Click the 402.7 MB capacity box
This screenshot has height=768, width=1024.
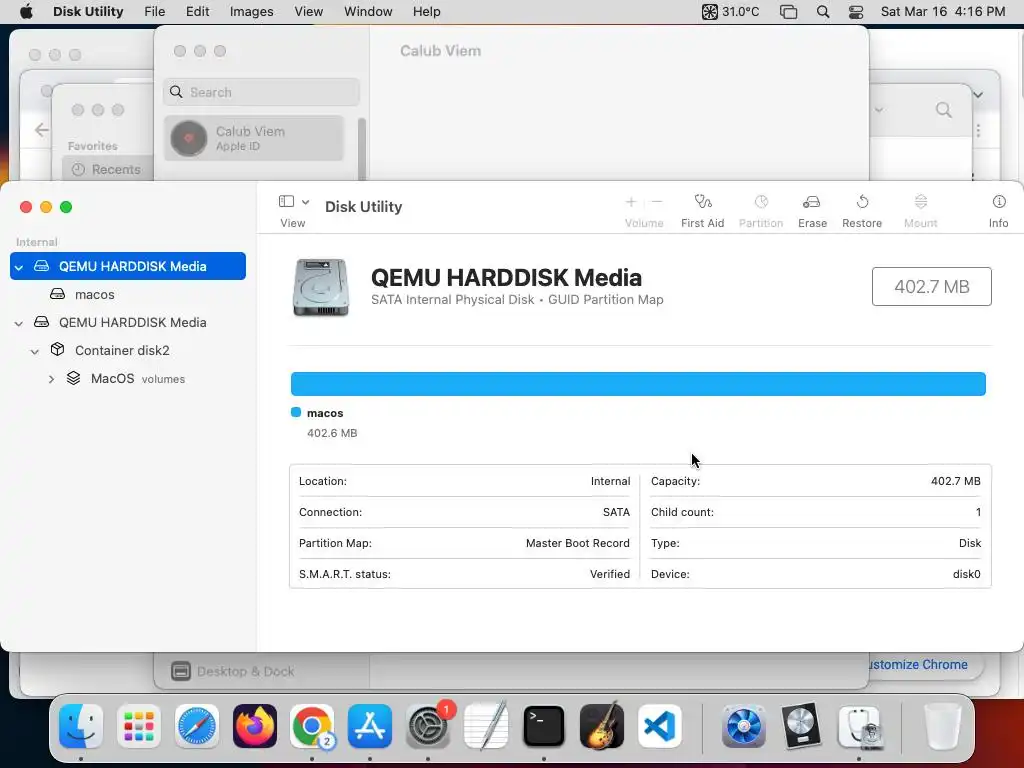tap(931, 287)
